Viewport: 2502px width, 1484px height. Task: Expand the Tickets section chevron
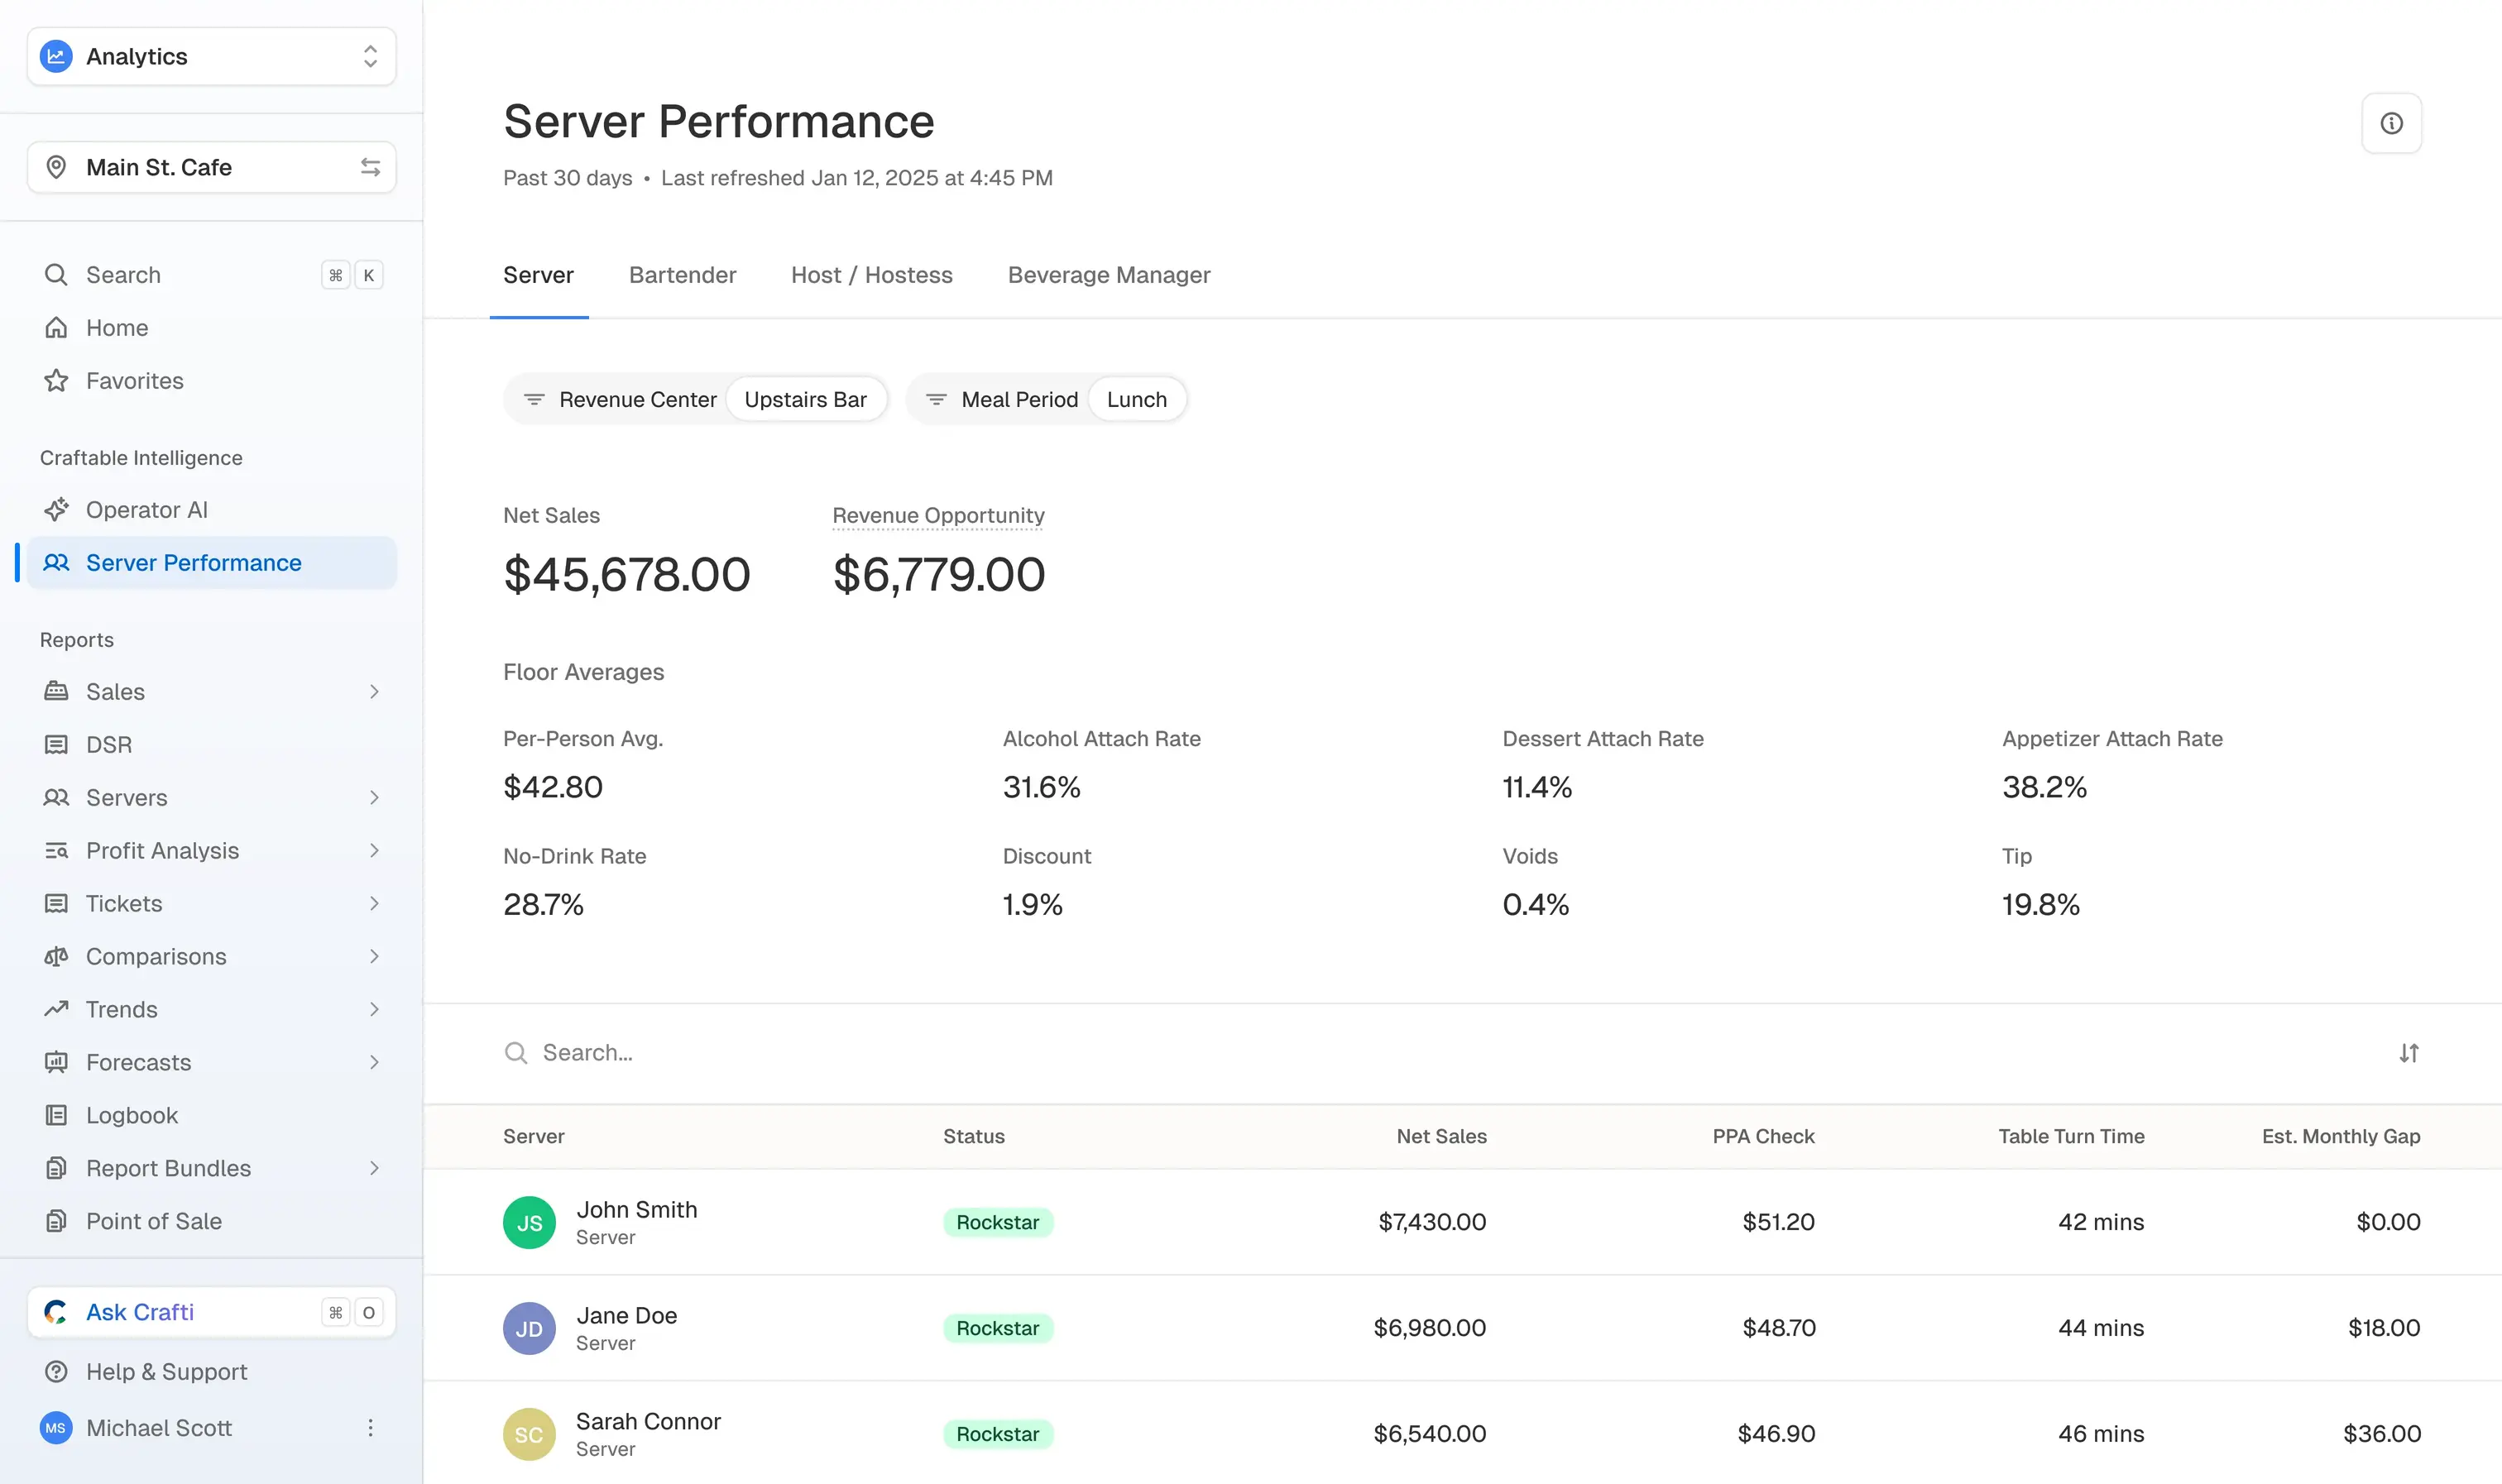click(x=374, y=904)
